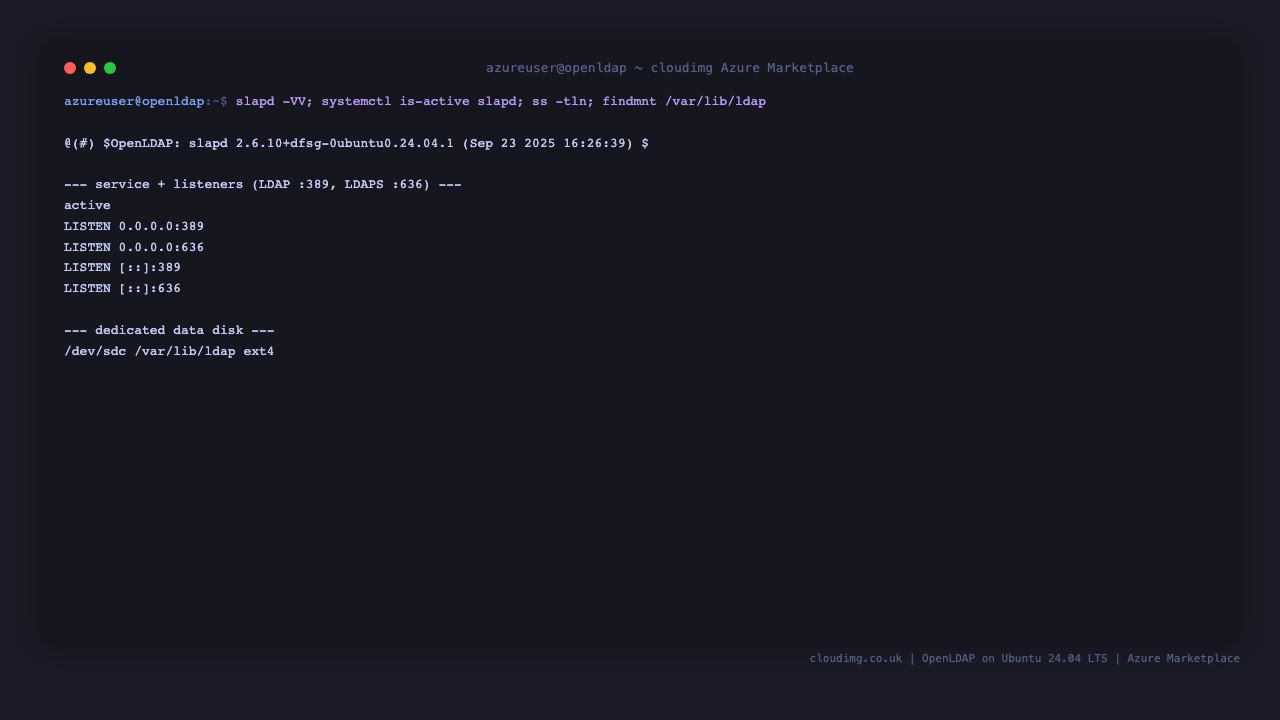Click the red close window dot
Screen dimensions: 1280x720
click(x=70, y=68)
